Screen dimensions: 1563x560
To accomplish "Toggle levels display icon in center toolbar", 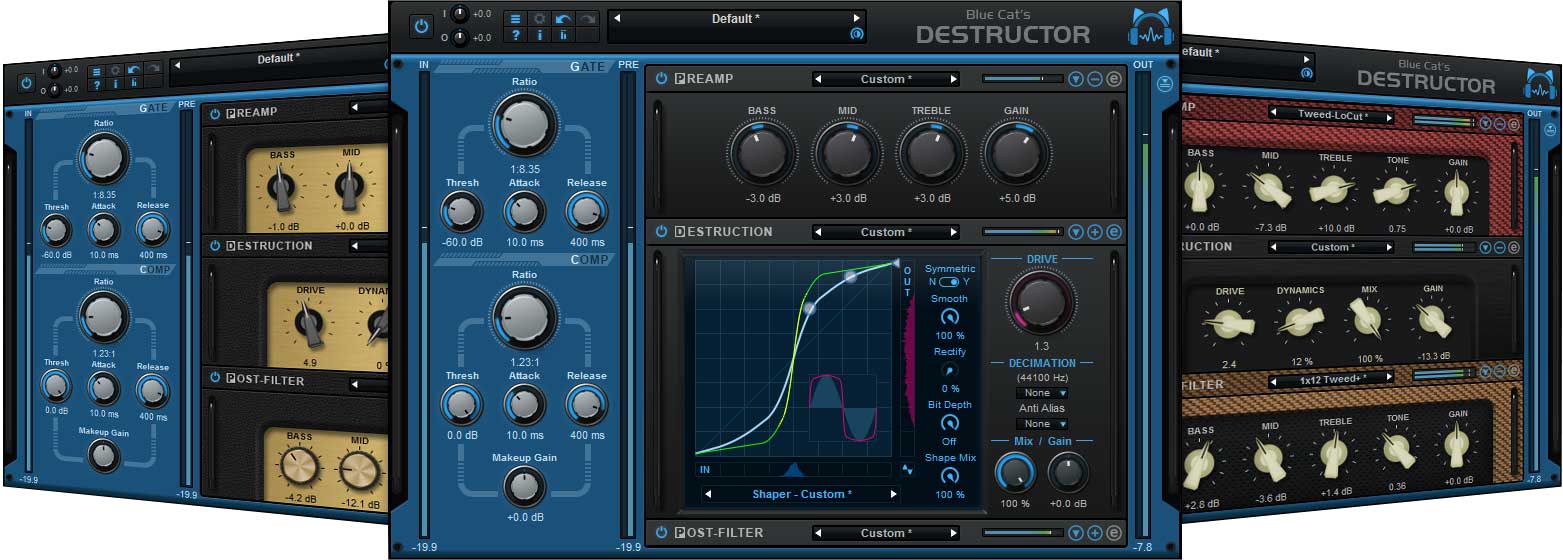I will (564, 36).
